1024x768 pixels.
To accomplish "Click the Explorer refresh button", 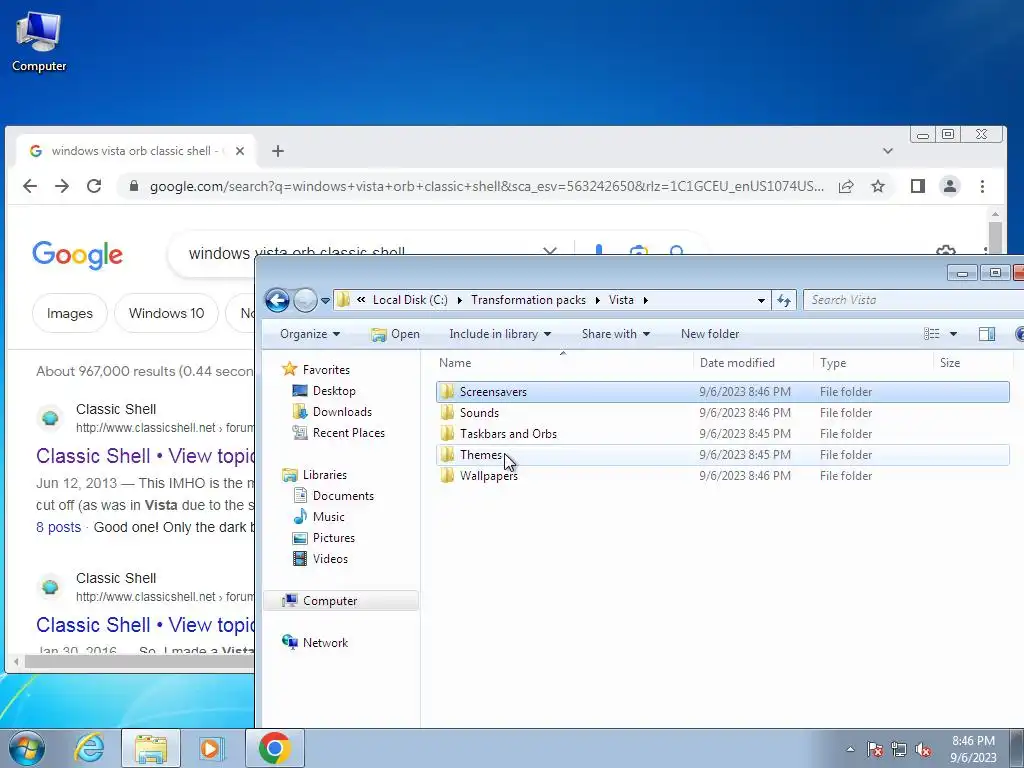I will pos(784,300).
